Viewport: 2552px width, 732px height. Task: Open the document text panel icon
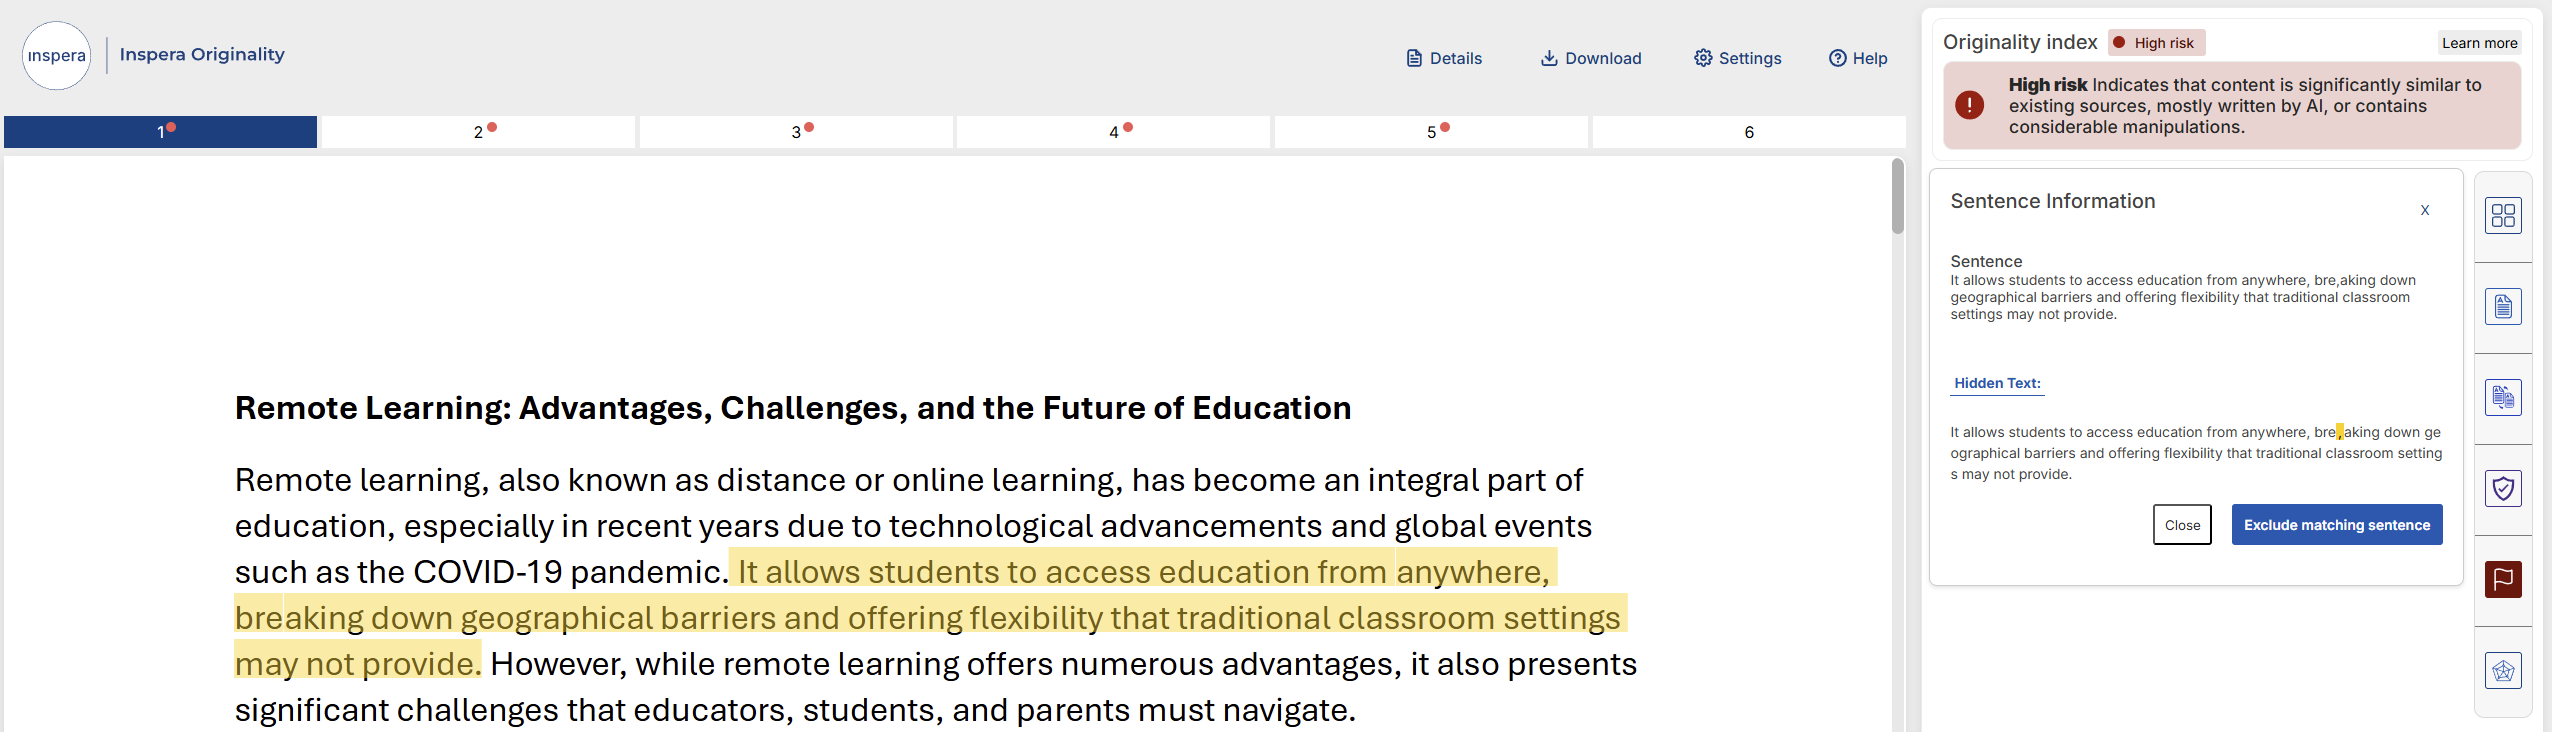pos(2503,307)
